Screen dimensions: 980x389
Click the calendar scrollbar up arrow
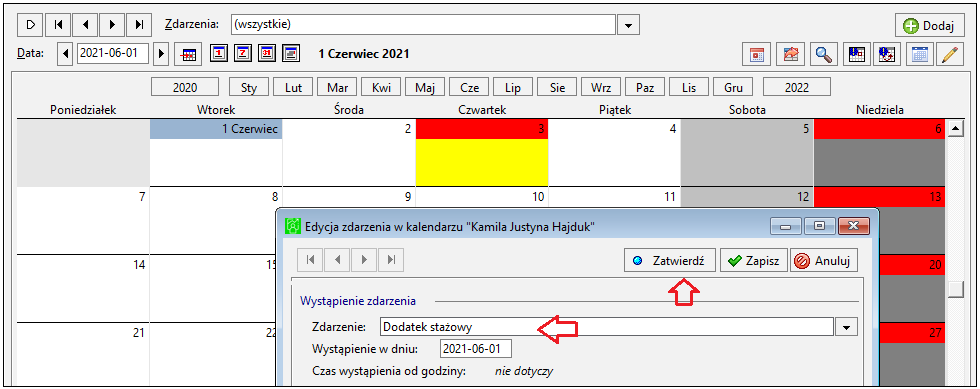[956, 129]
